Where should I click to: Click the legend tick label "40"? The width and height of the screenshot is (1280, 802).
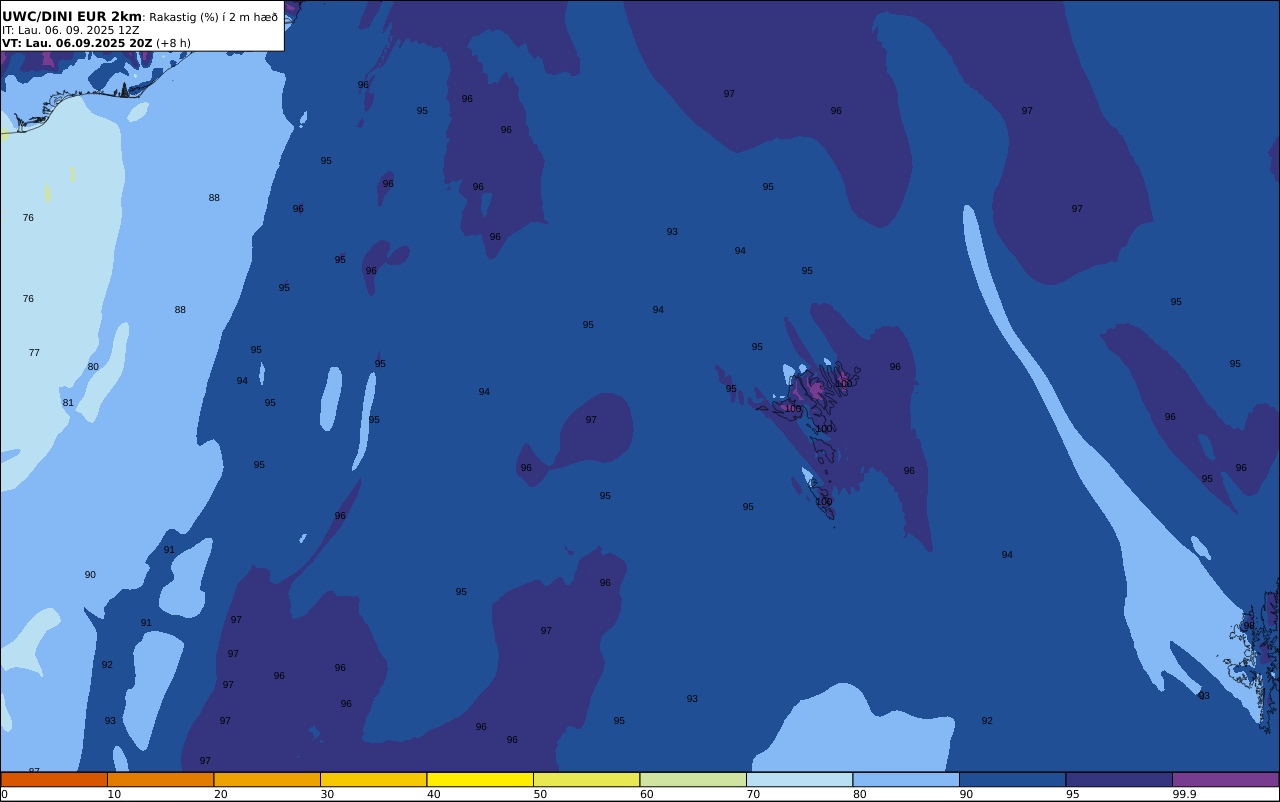coord(433,794)
